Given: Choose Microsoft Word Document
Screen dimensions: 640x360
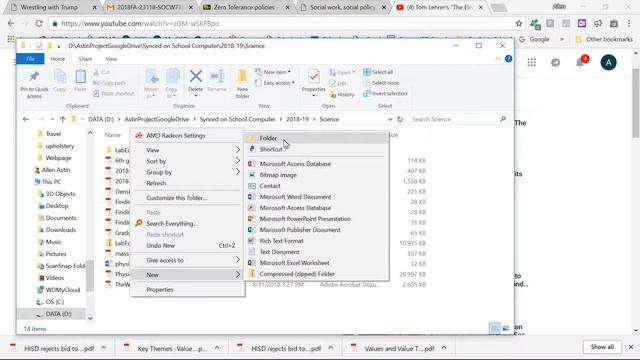Looking at the screenshot, I should coord(316,197).
